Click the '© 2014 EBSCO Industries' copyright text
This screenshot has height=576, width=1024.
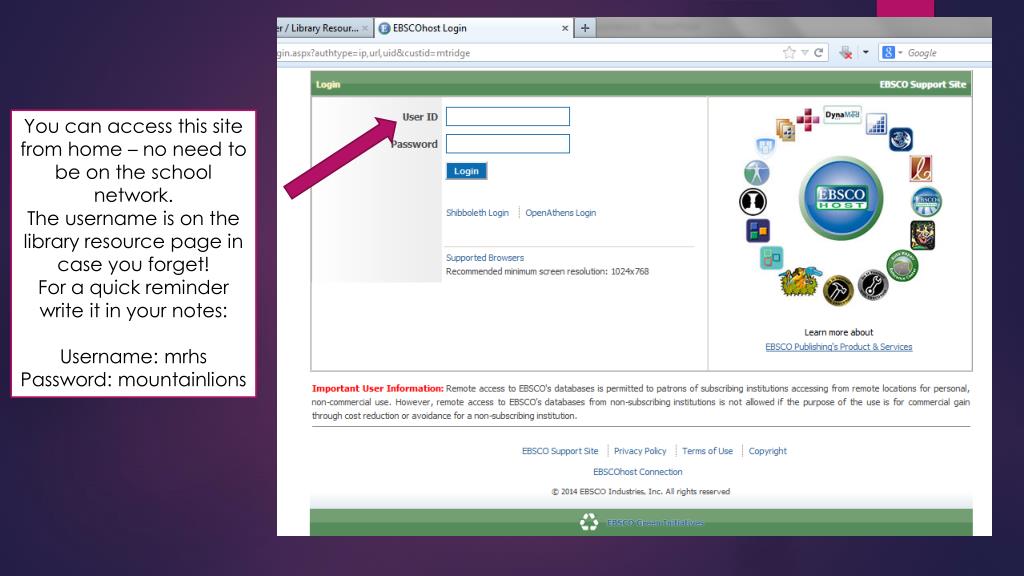pos(641,492)
